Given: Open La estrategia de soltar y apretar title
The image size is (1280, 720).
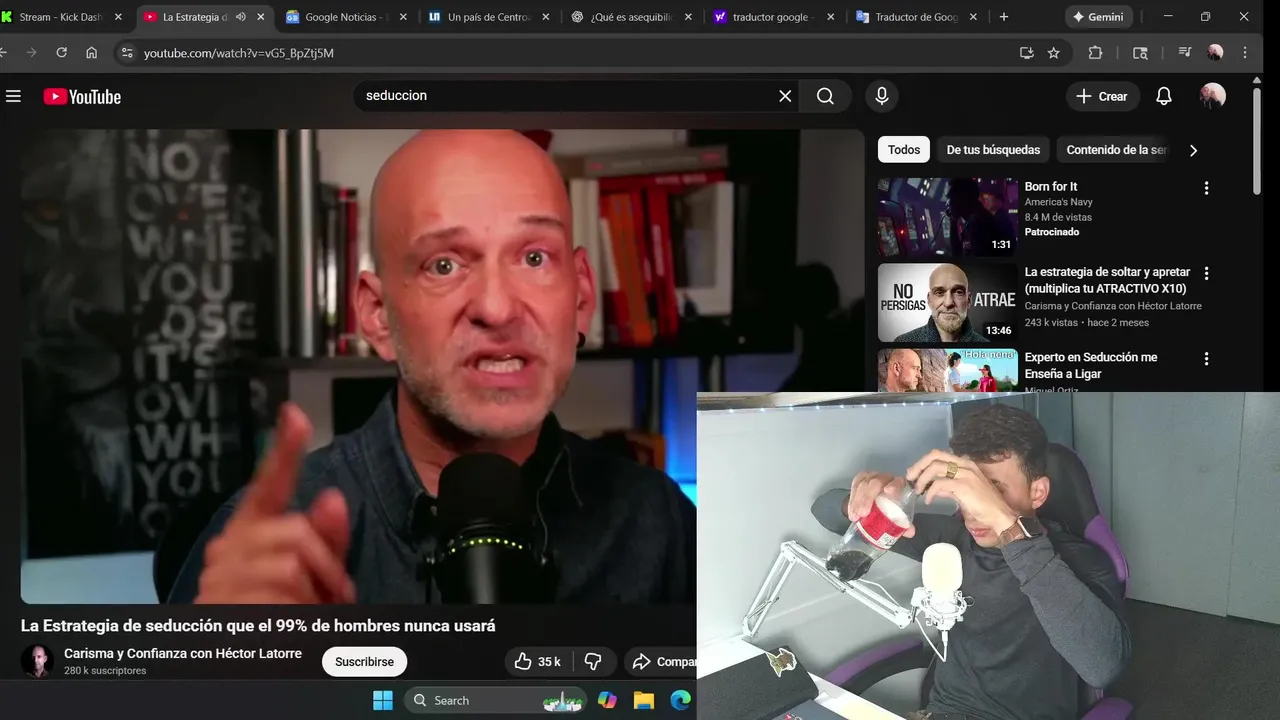Looking at the screenshot, I should click(x=1107, y=280).
